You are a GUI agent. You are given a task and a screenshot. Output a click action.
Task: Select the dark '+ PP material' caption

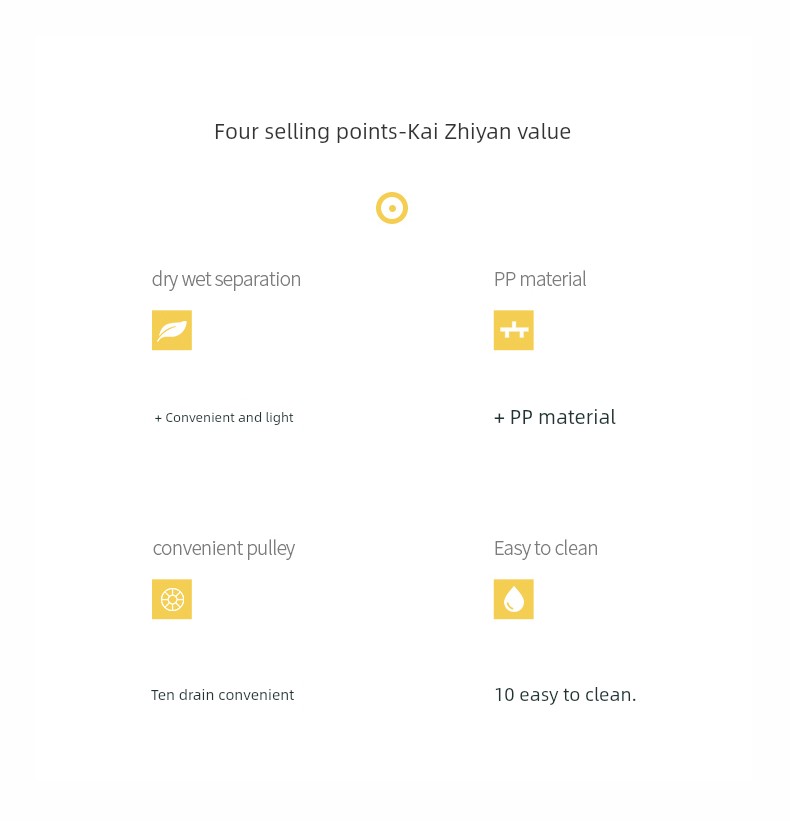click(x=554, y=417)
